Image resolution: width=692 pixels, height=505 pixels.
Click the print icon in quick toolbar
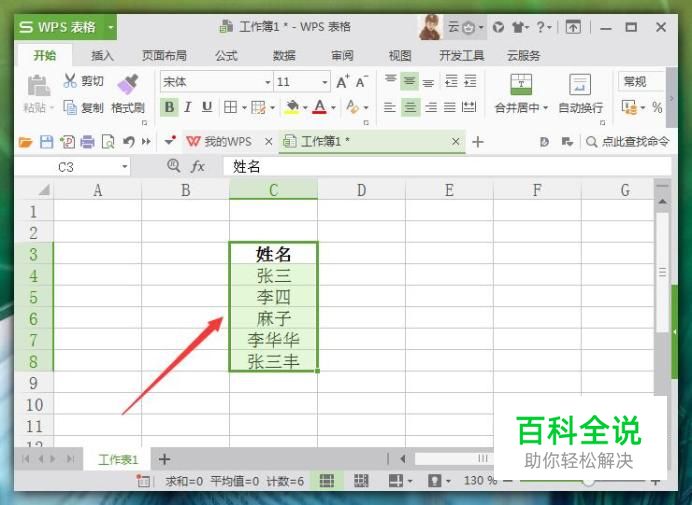point(87,142)
